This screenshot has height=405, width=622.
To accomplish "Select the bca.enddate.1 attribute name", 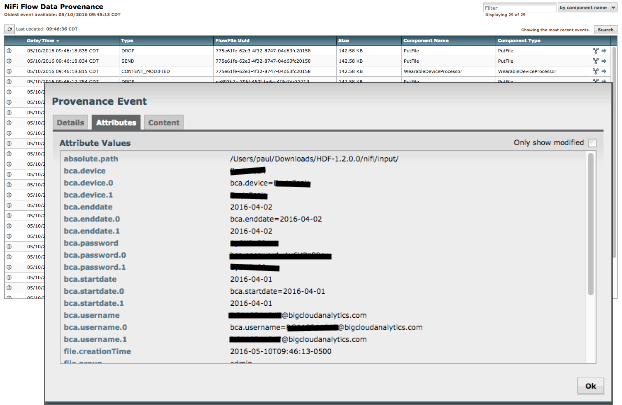I will 92,231.
